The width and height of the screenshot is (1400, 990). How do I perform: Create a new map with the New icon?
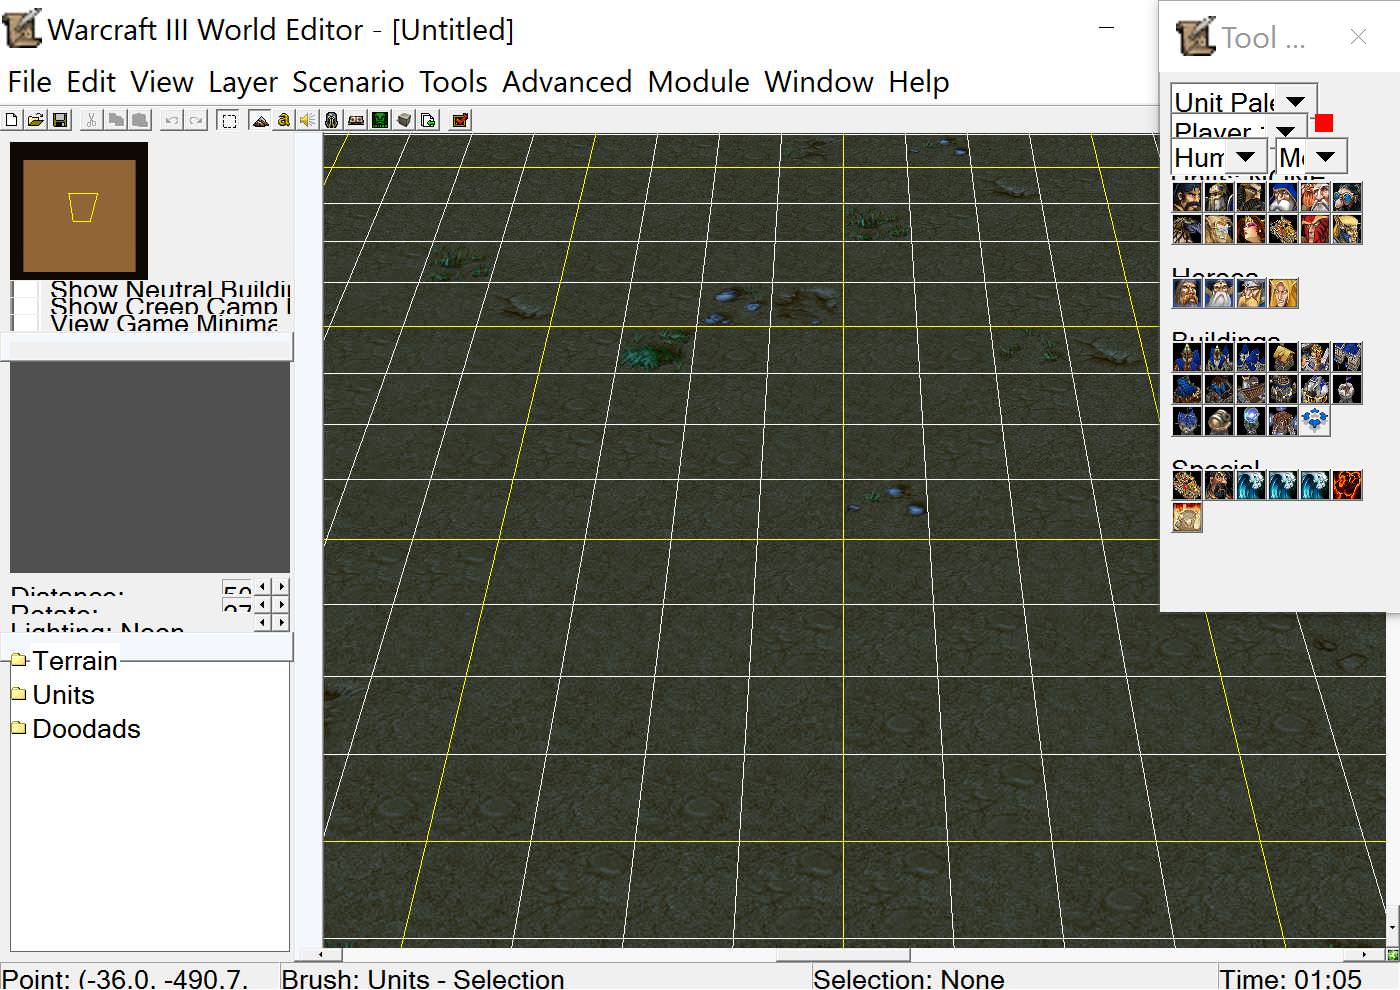point(11,120)
